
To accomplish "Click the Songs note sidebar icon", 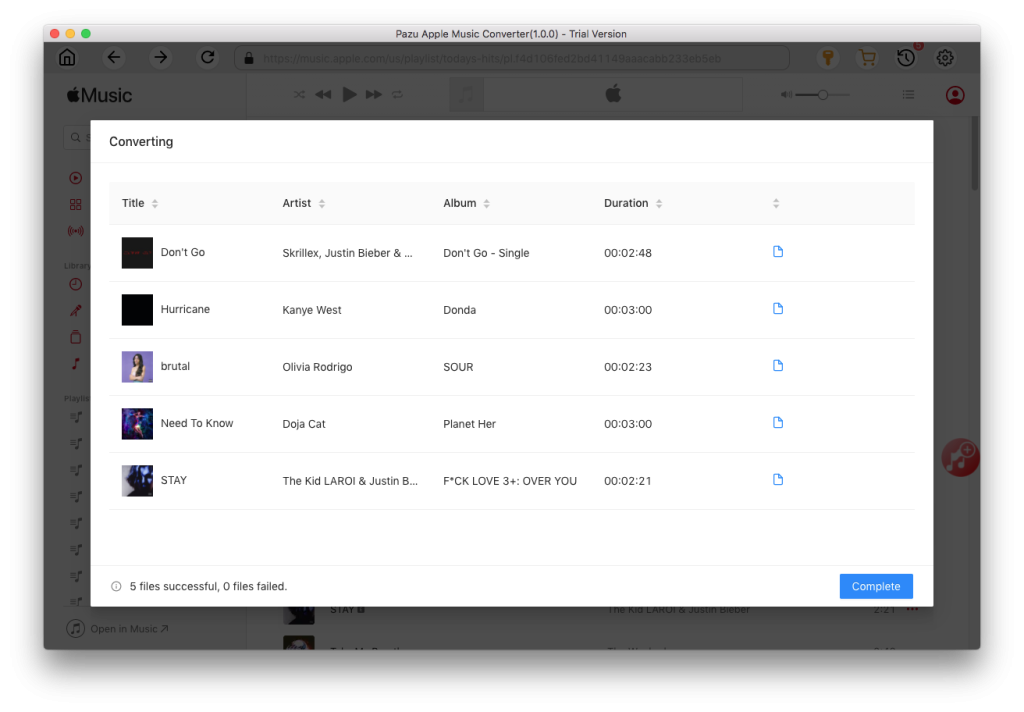I will point(76,364).
